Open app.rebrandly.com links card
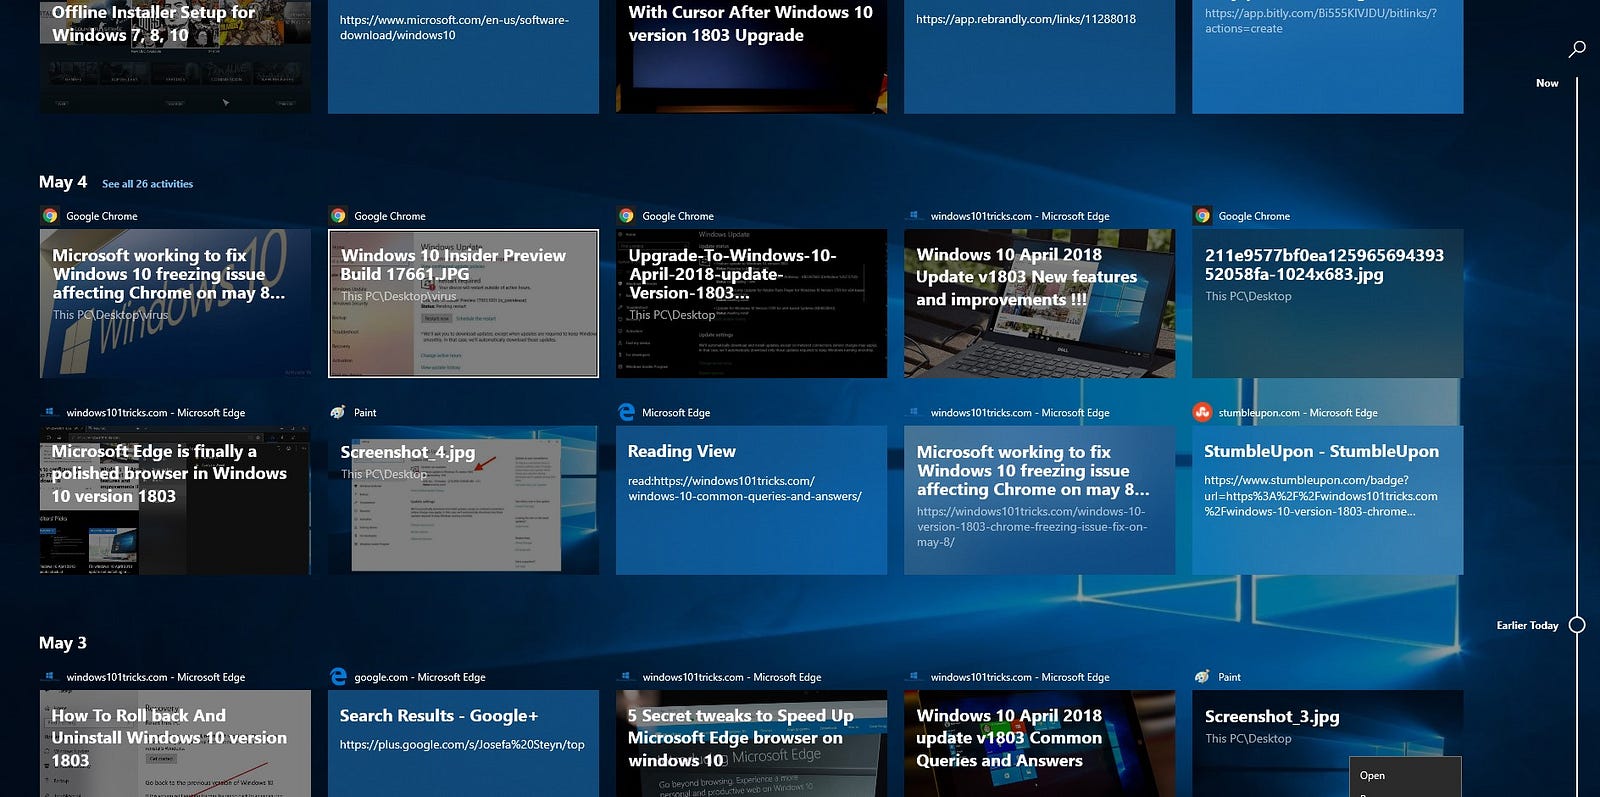This screenshot has width=1600, height=797. [x=1039, y=56]
